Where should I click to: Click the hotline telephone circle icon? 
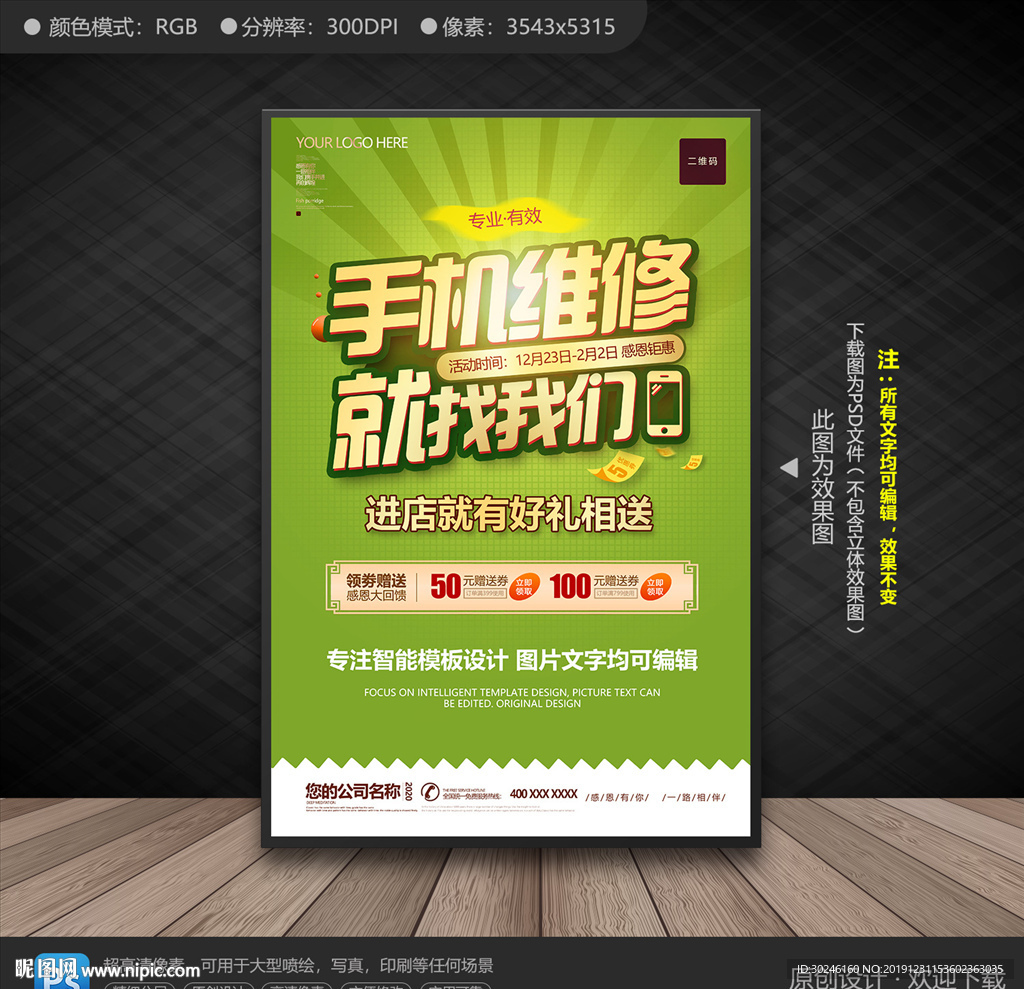429,792
